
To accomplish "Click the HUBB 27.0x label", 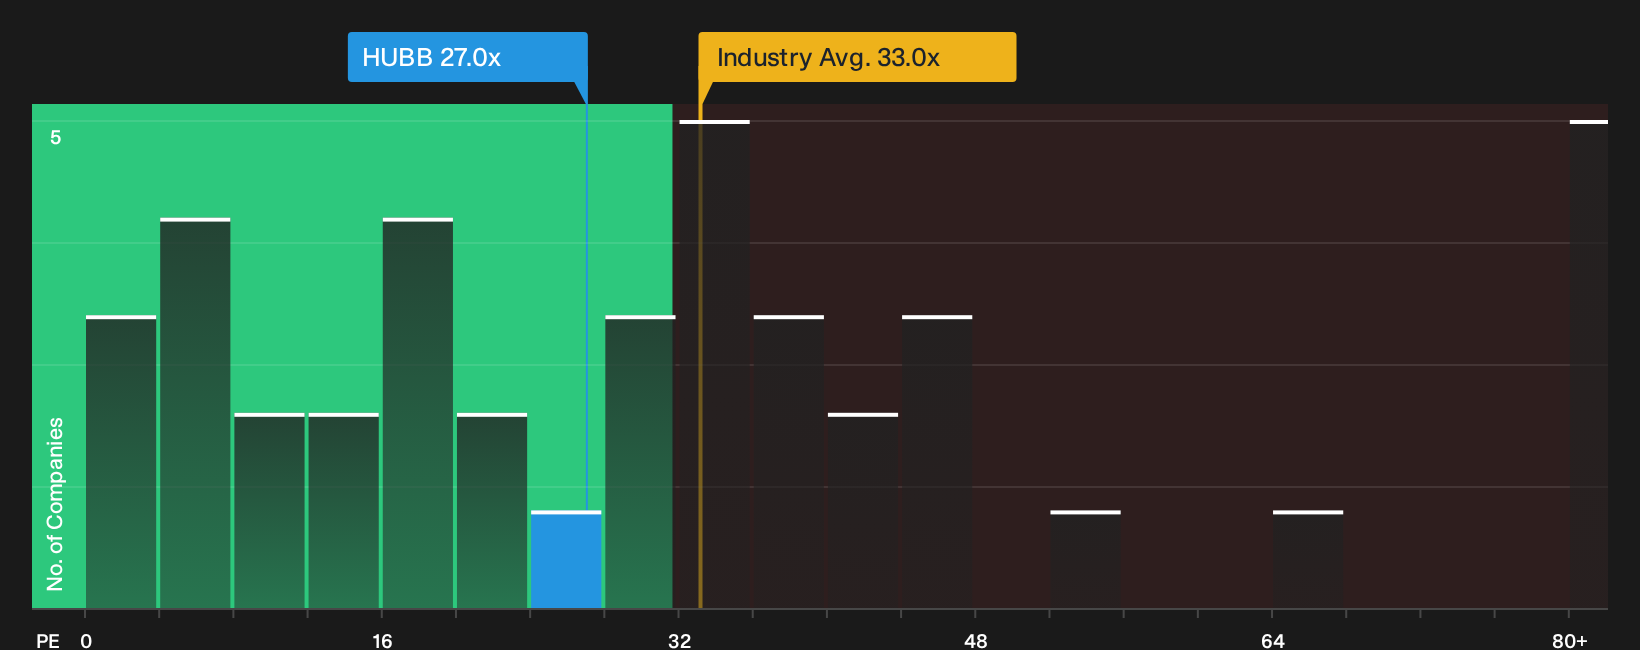I will point(467,57).
